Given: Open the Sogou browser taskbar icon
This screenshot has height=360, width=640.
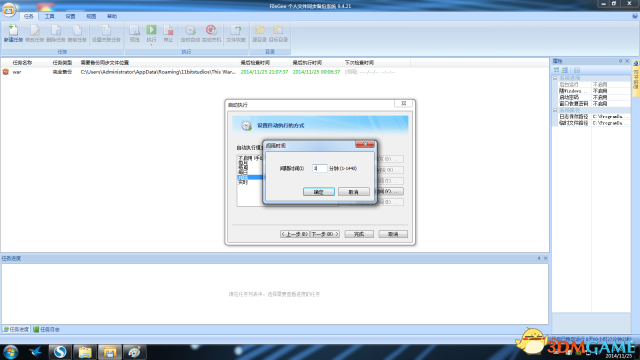Looking at the screenshot, I should click(60, 352).
